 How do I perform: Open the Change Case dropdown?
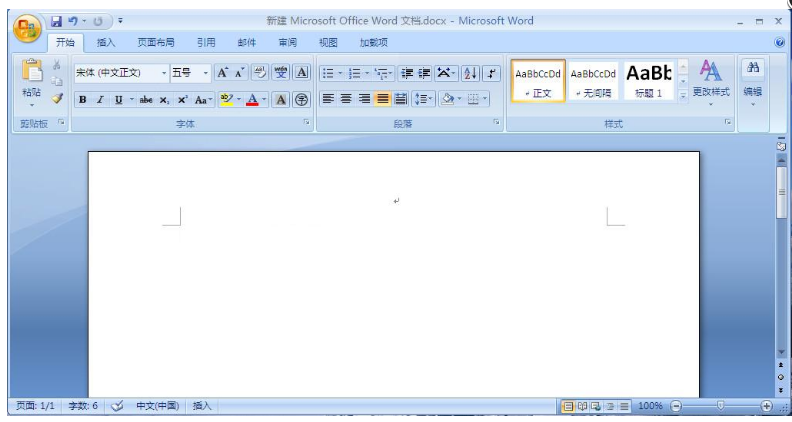204,100
